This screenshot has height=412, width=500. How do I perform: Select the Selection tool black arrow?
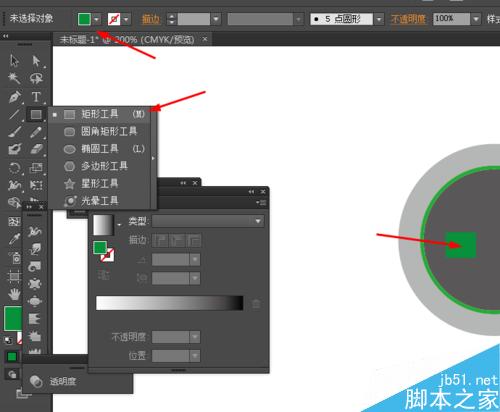click(14, 61)
